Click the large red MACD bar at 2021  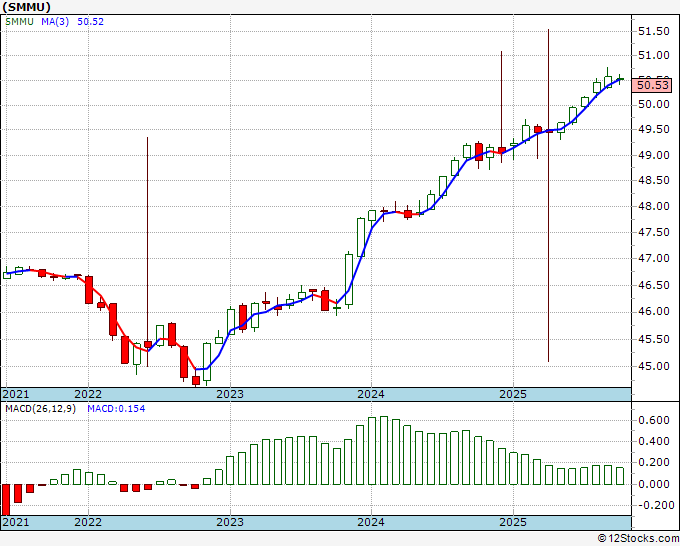(x=6, y=499)
